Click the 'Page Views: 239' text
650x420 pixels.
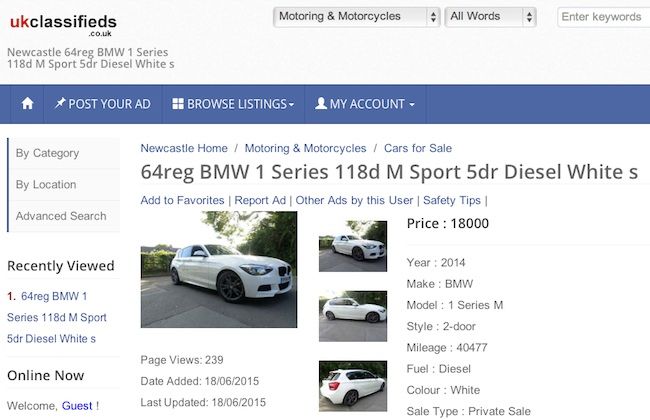[182, 360]
